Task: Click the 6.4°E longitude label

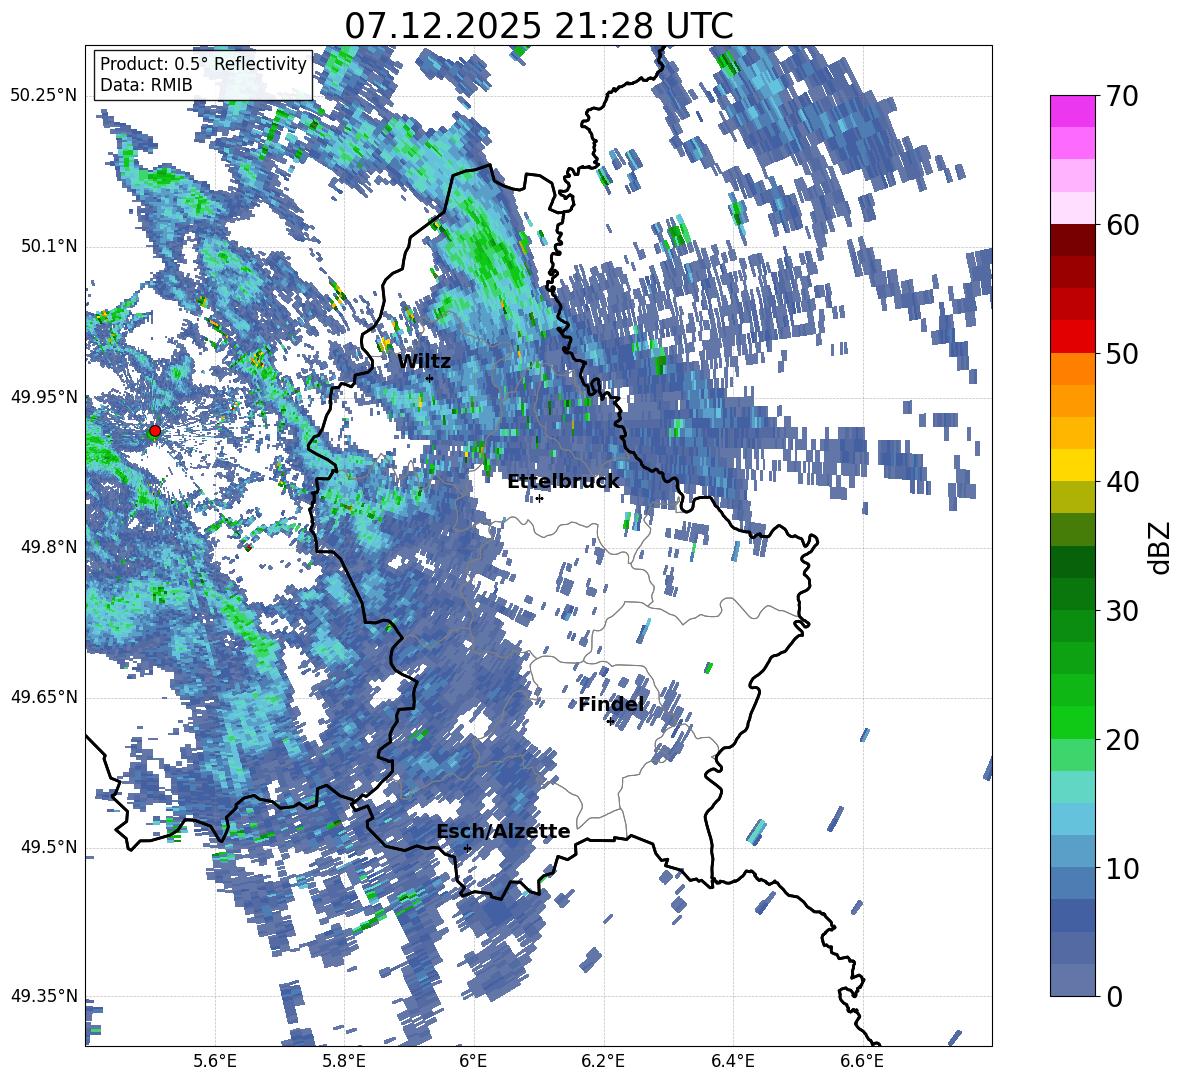Action: pos(732,1061)
